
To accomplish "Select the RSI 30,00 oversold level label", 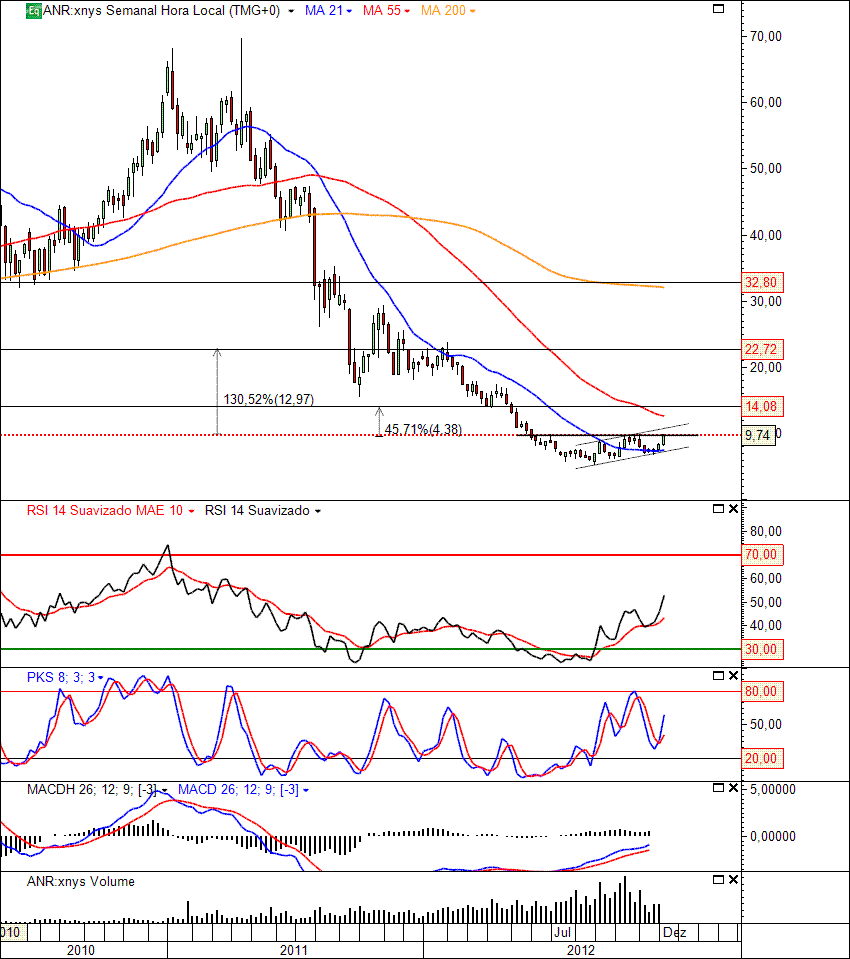I will tap(761, 649).
